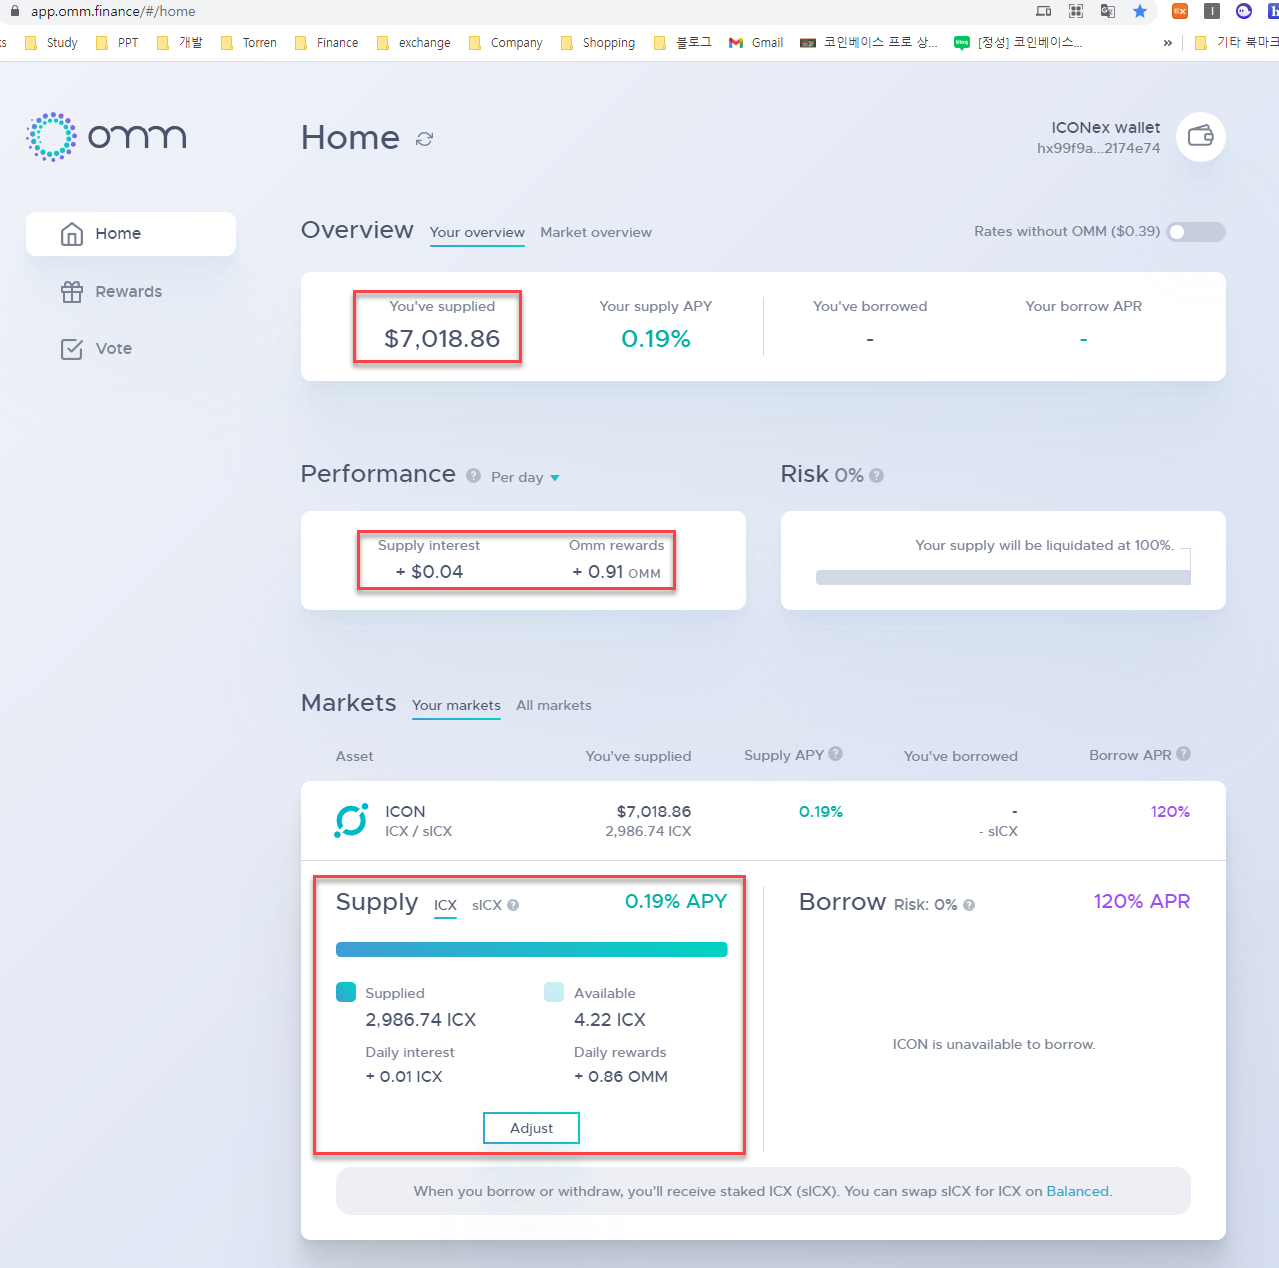This screenshot has width=1279, height=1268.
Task: Click the Risk liquidation bar
Action: click(x=1003, y=577)
